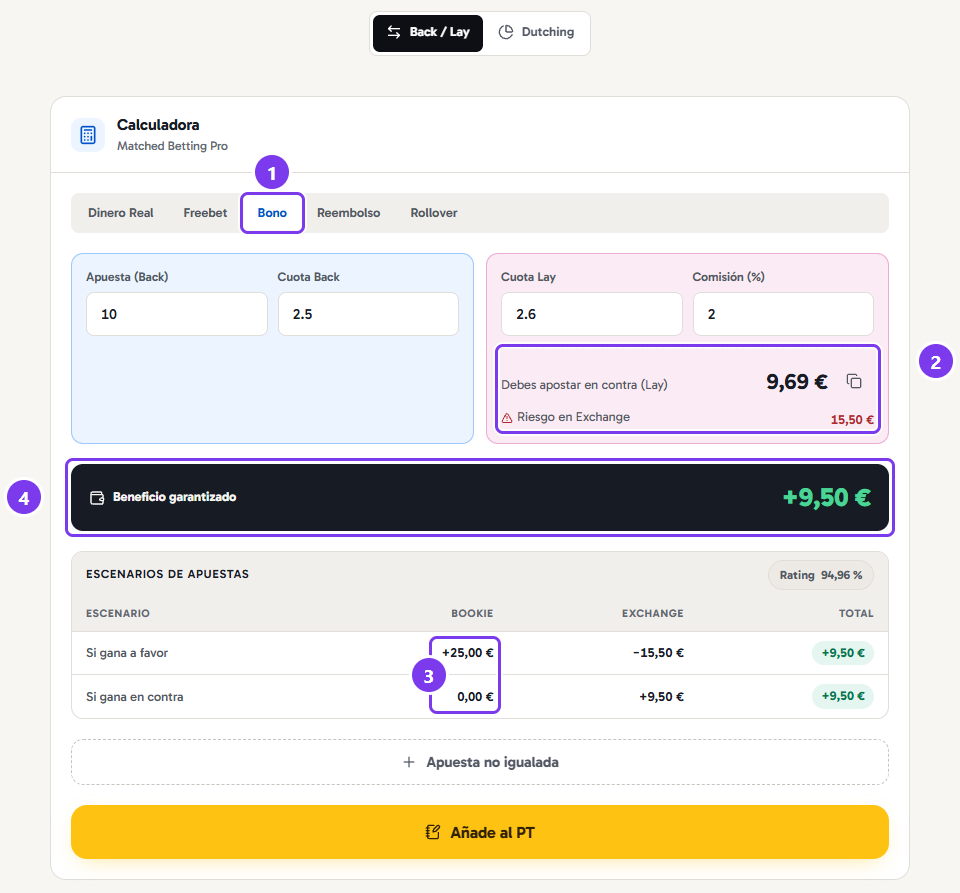The width and height of the screenshot is (960, 893).
Task: Click the total badge in Si gana a favor row
Action: pos(843,653)
